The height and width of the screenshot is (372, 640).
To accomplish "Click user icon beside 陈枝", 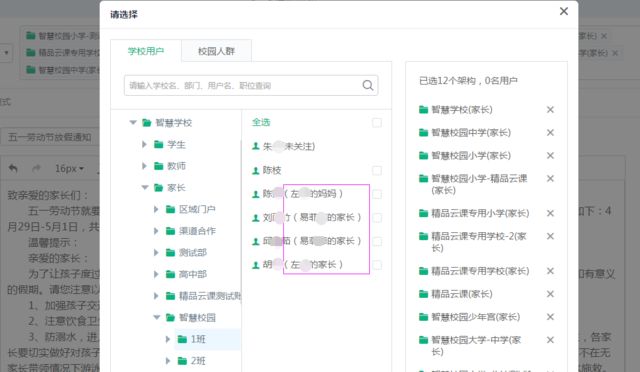I will click(256, 170).
